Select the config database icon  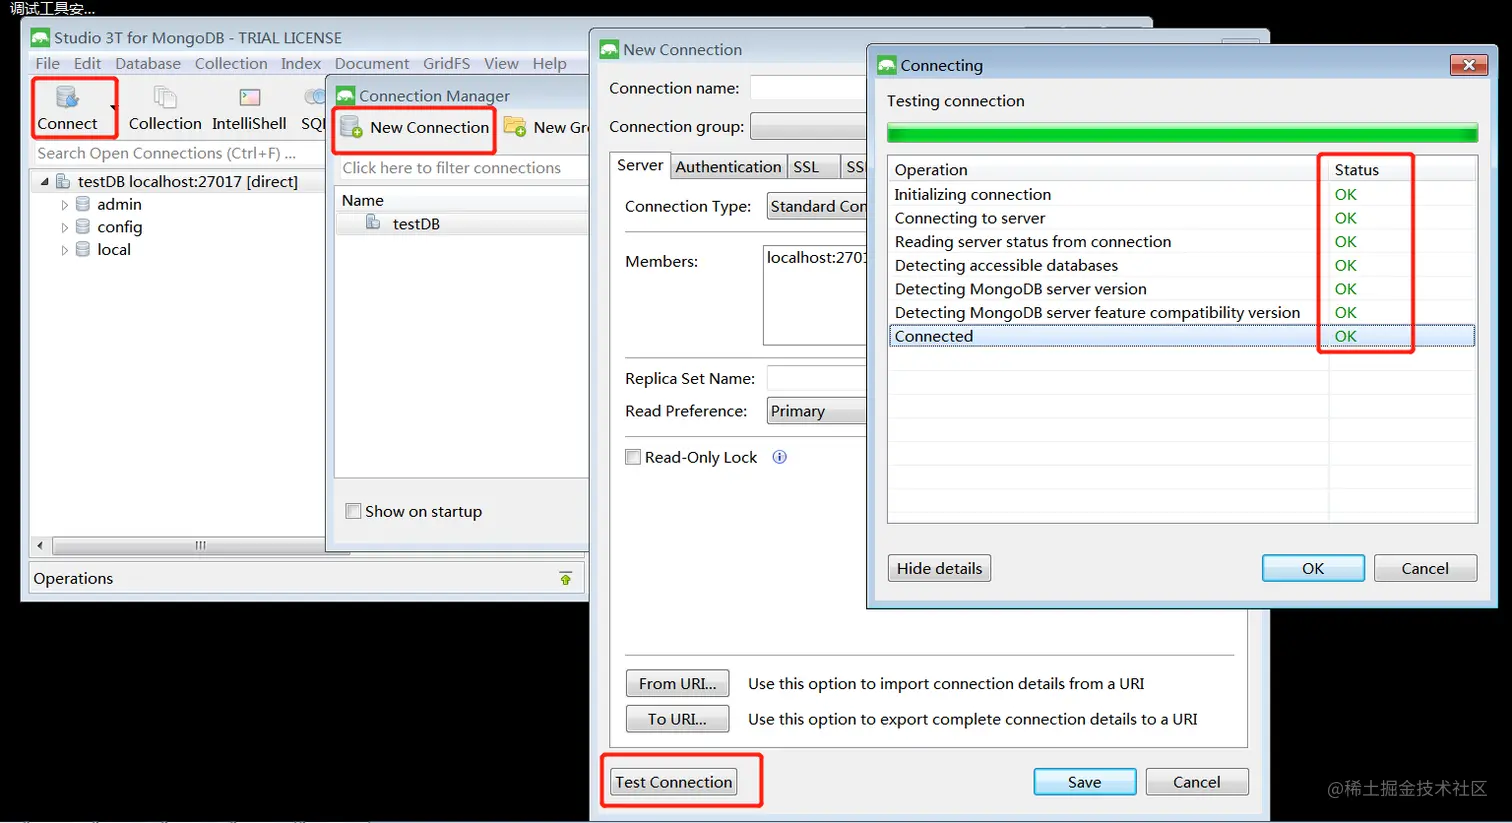tap(83, 227)
